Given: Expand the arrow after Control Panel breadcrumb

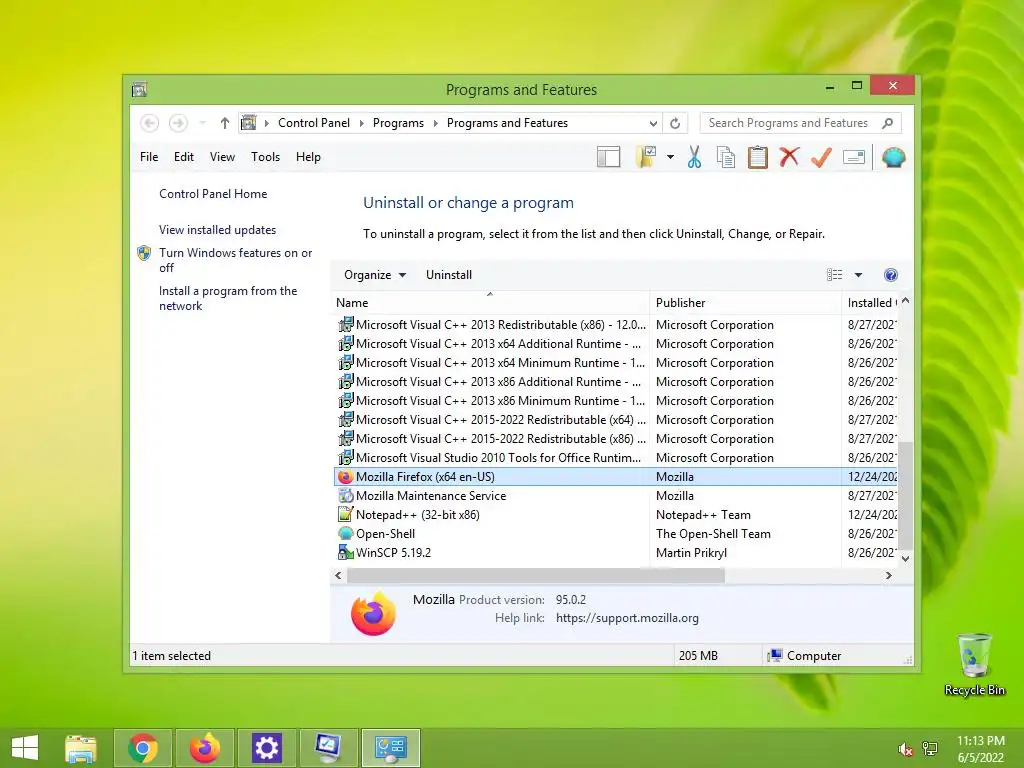Looking at the screenshot, I should pyautogui.click(x=362, y=123).
